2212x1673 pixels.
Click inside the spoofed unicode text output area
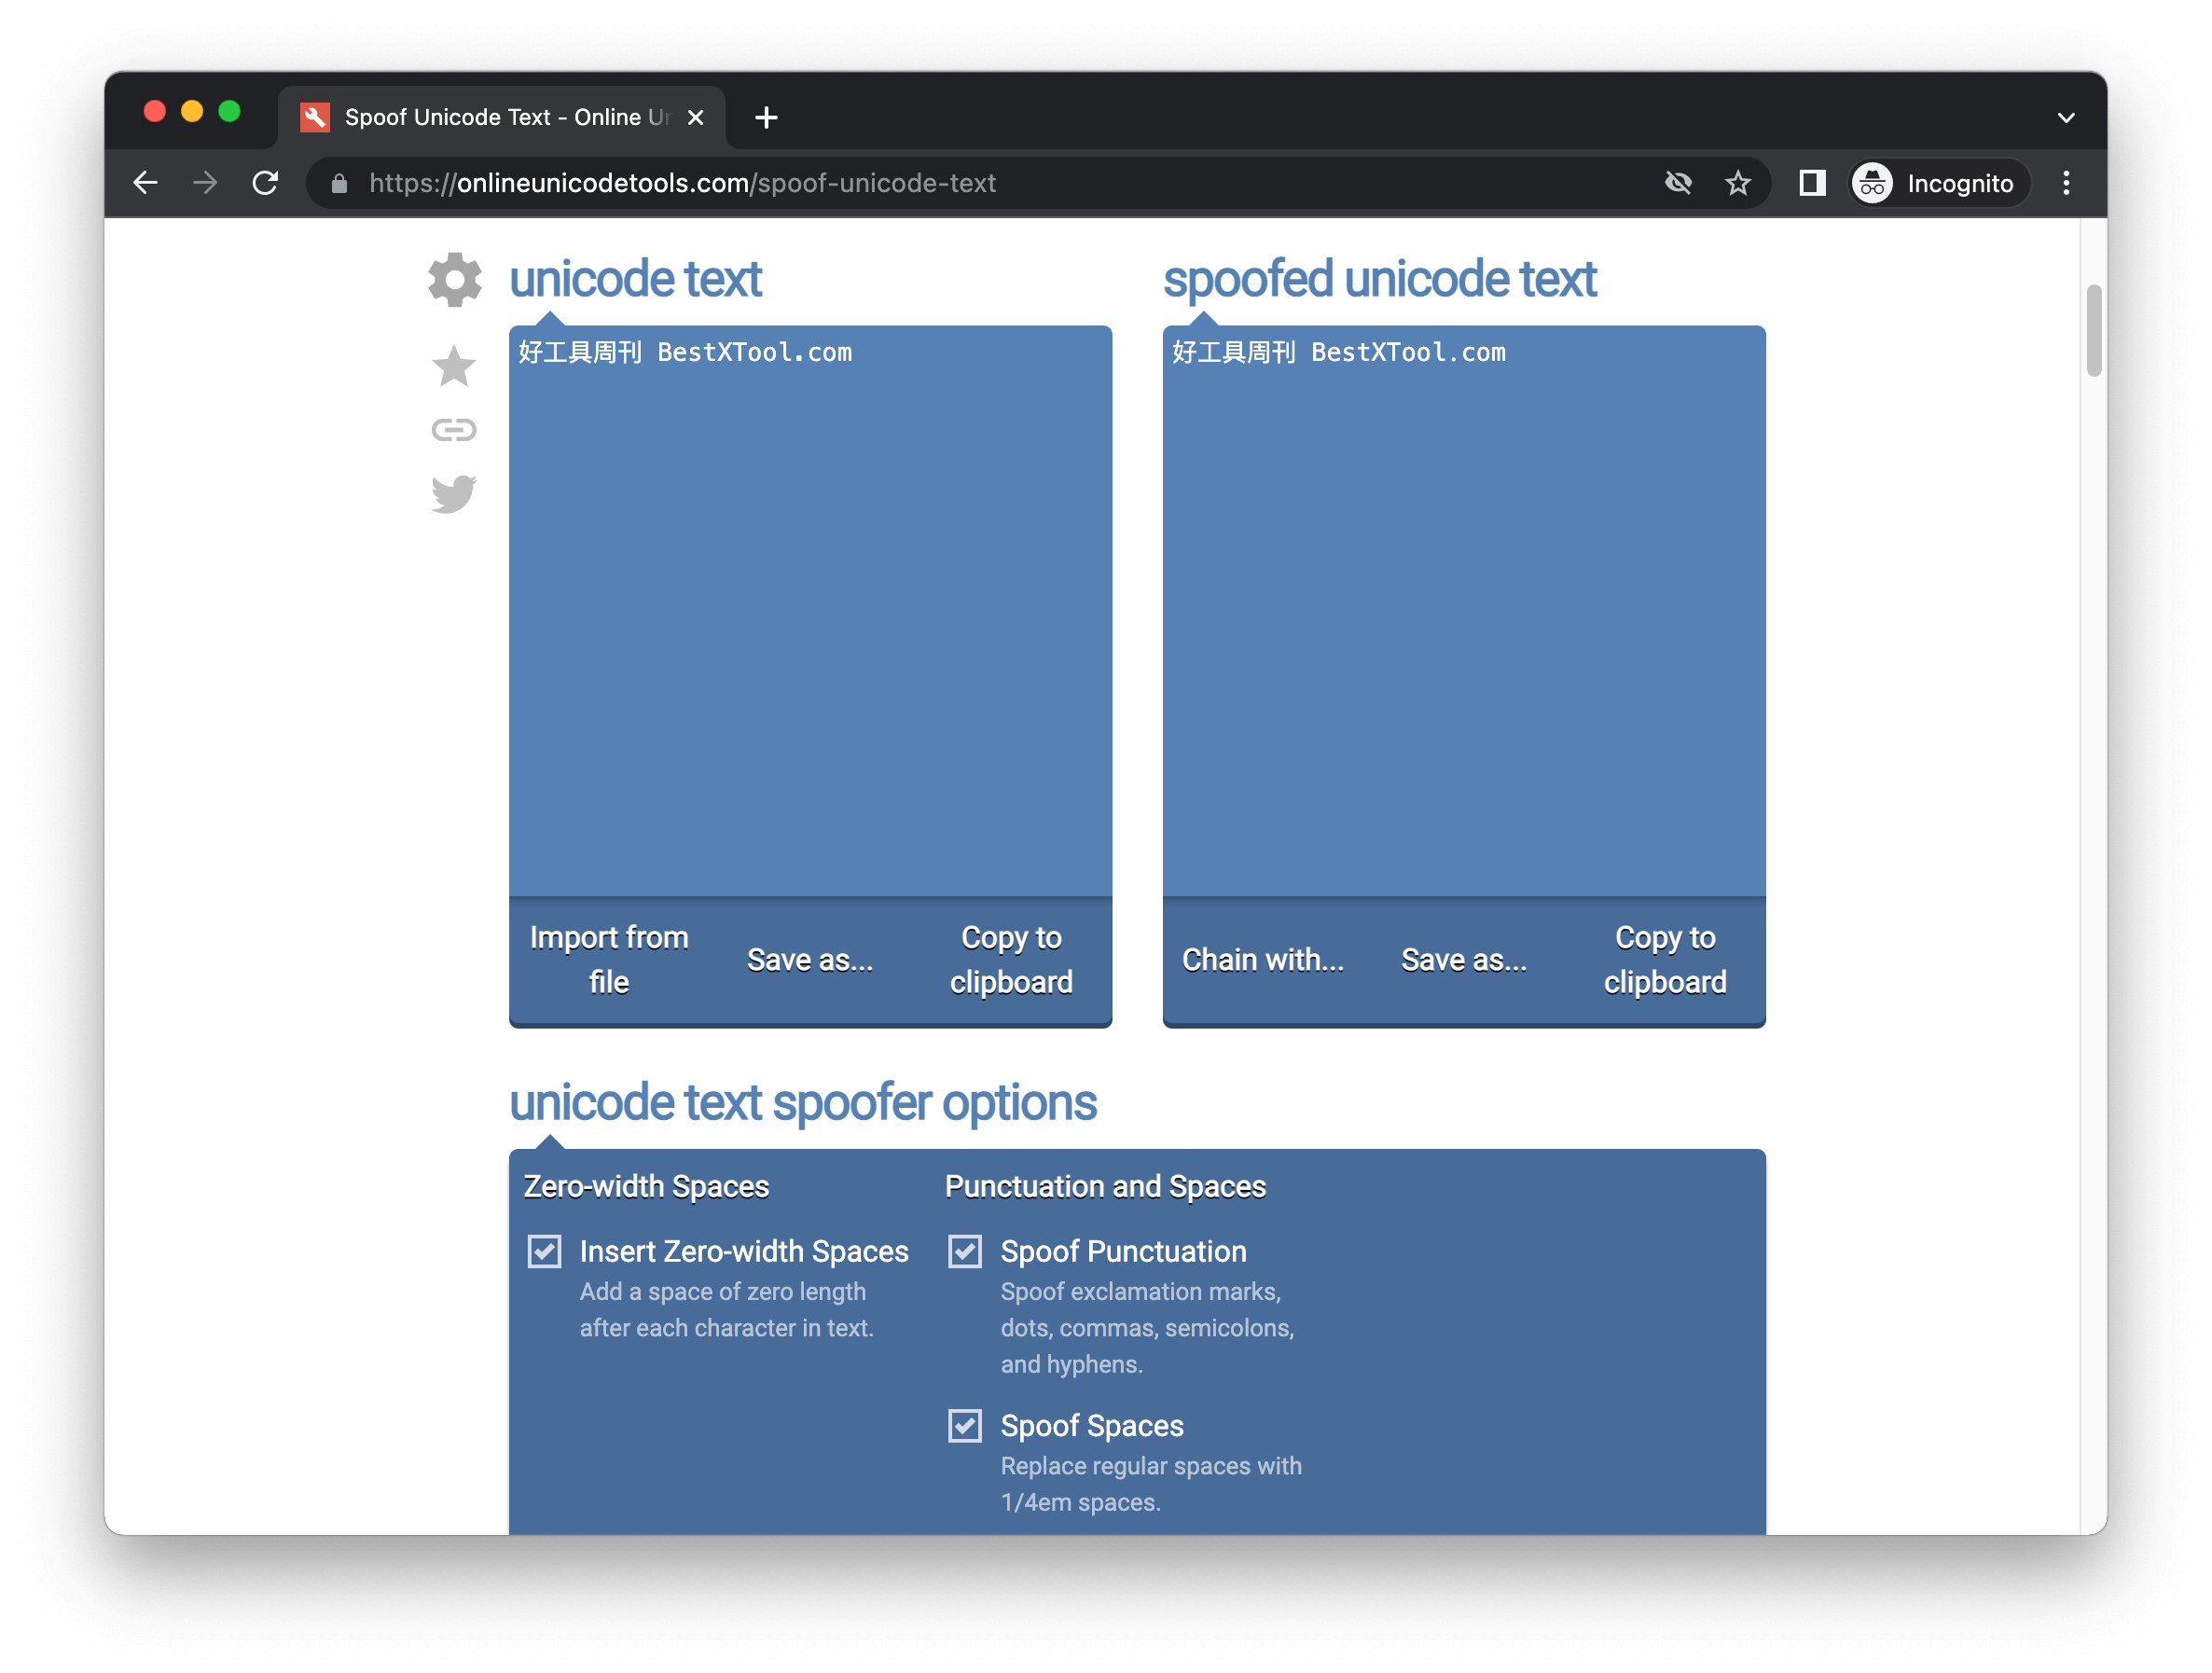(1464, 610)
